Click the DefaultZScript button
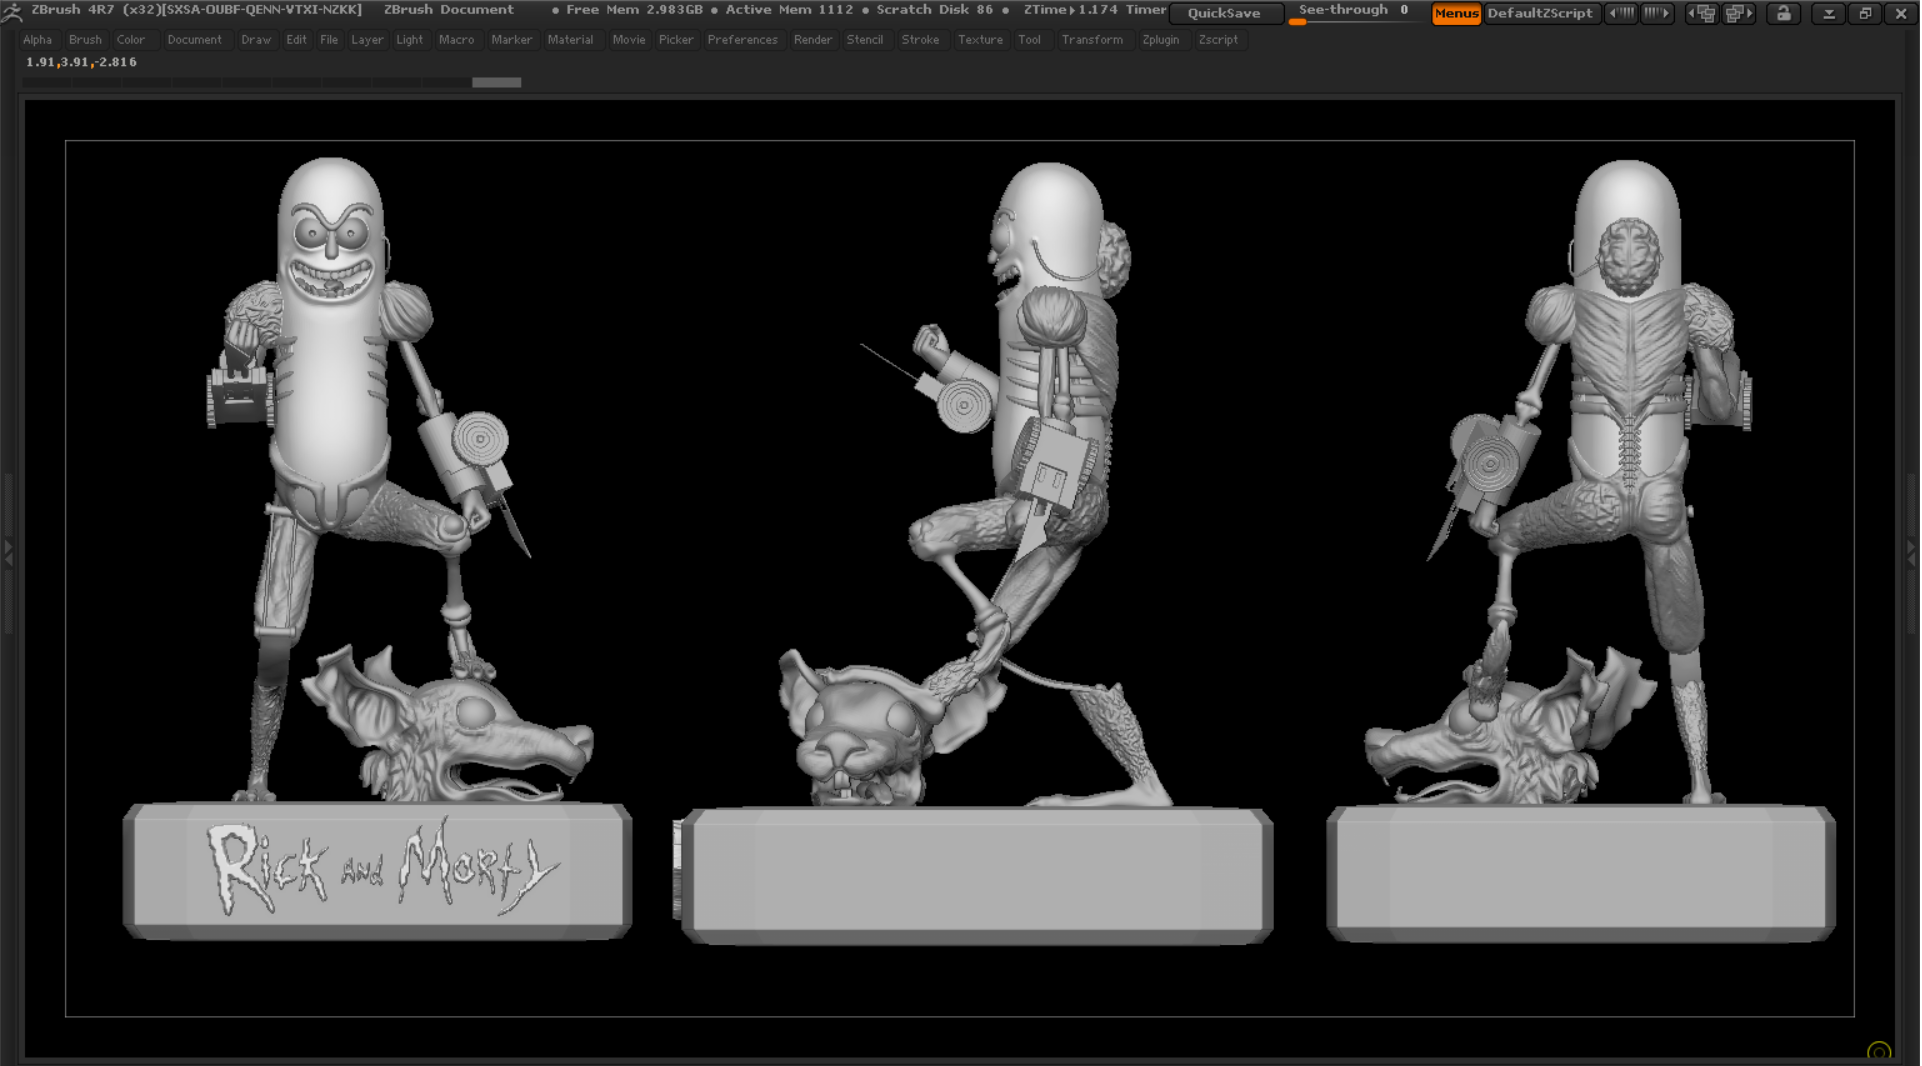This screenshot has width=1922, height=1066. tap(1540, 13)
